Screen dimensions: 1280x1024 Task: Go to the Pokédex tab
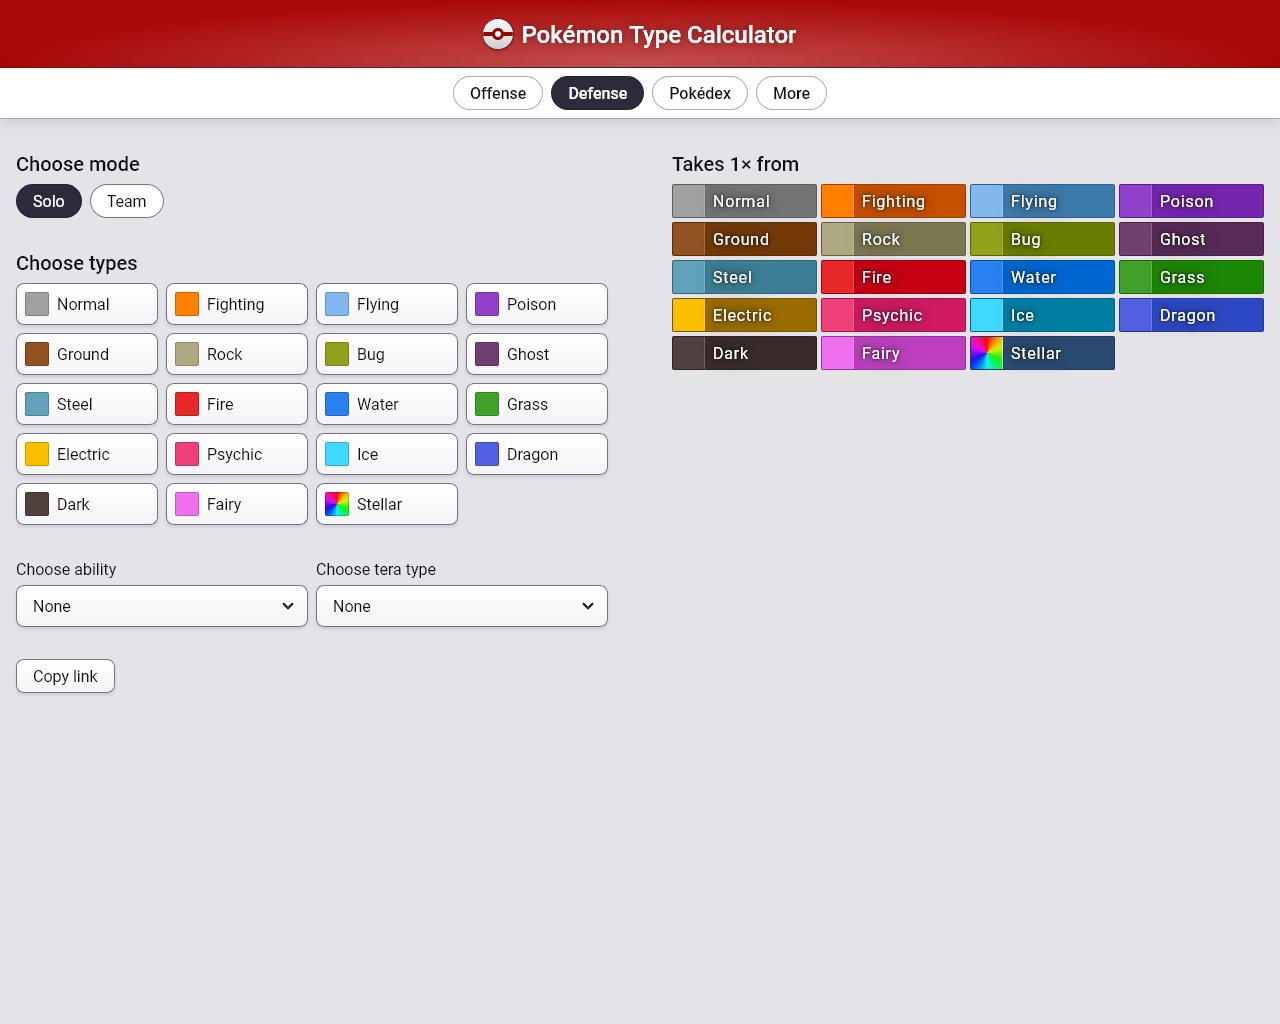point(699,93)
